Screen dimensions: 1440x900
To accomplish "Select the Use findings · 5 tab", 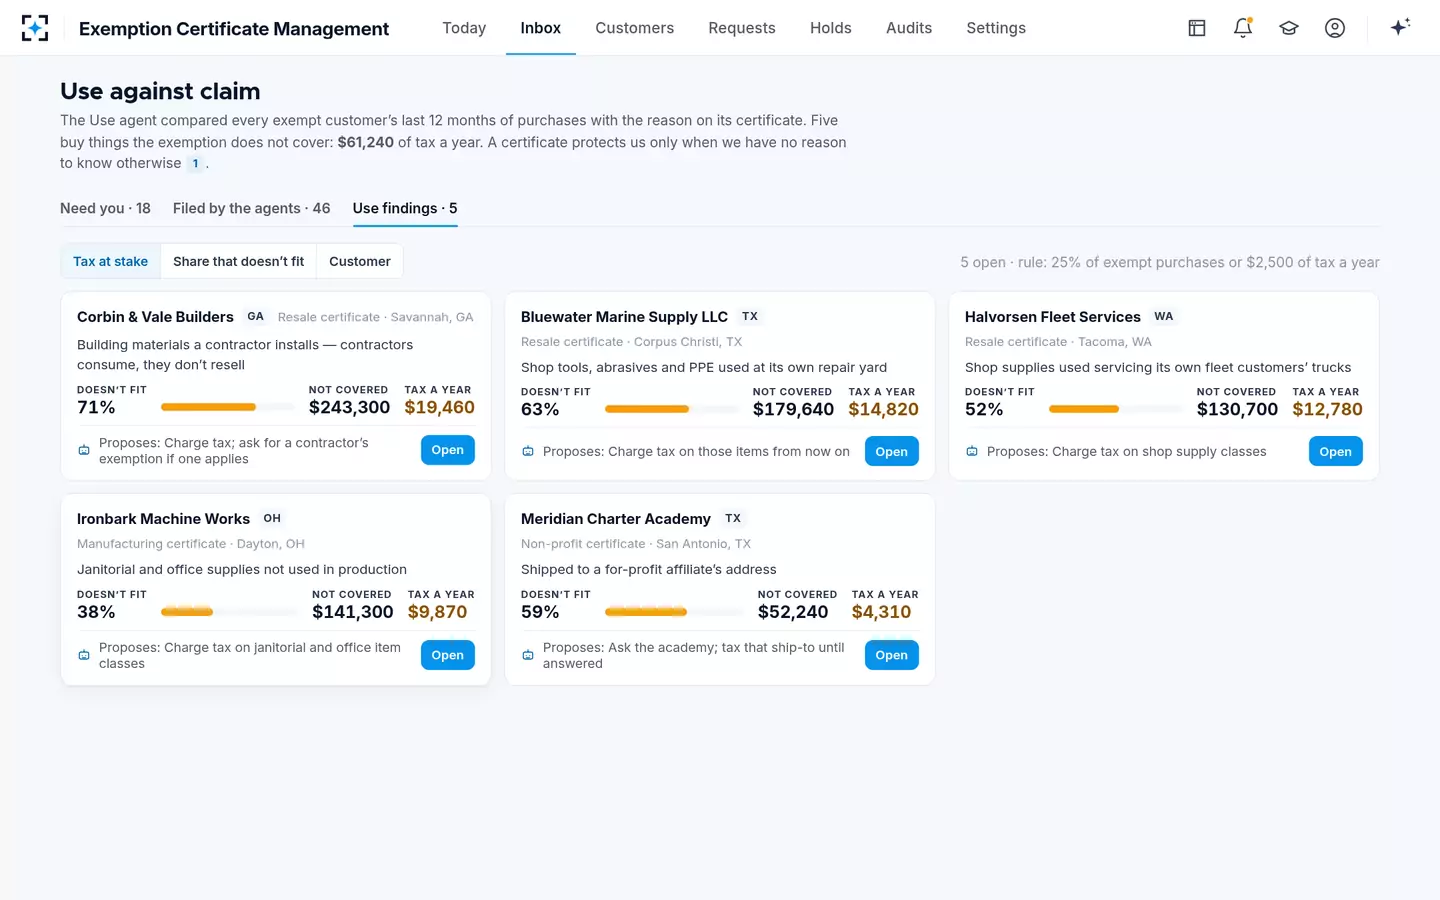I will [405, 208].
